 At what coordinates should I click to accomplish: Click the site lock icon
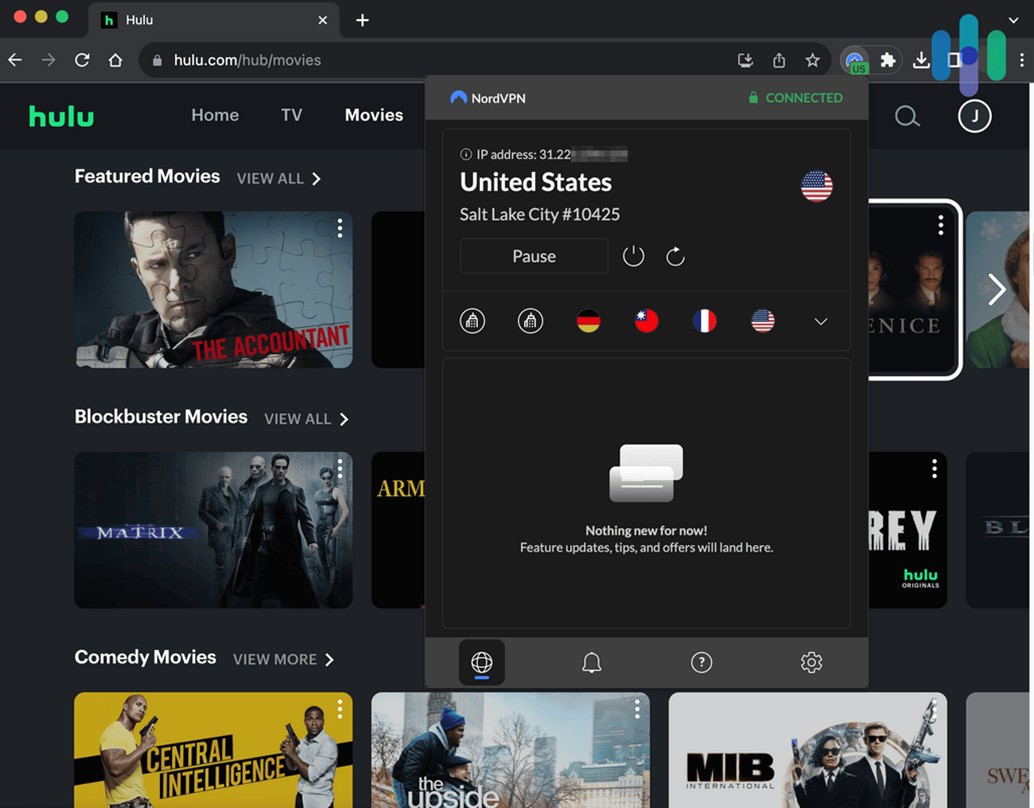click(157, 61)
